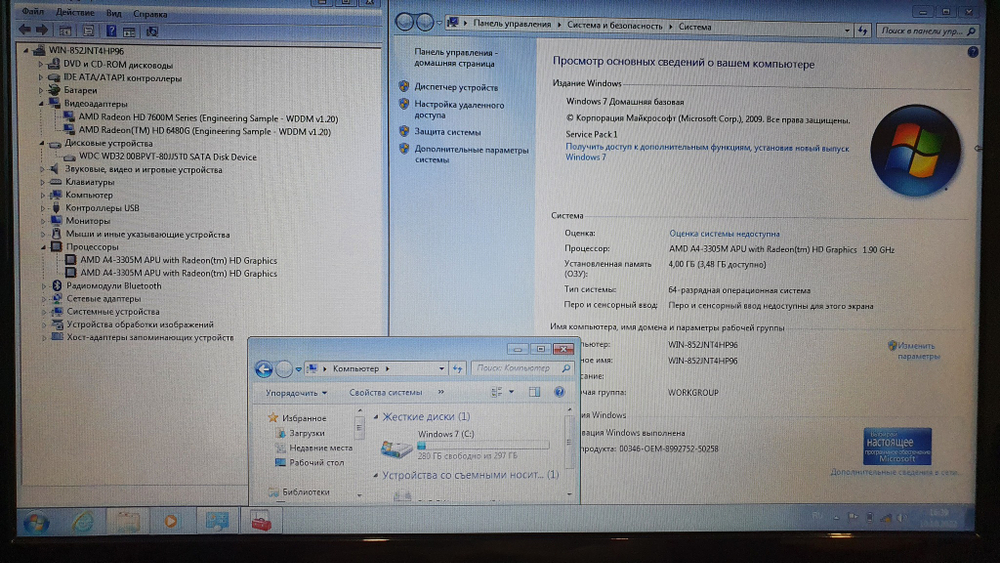This screenshot has width=1000, height=563.
Task: Expand Радиомодули Bluetooth node
Action: point(45,286)
